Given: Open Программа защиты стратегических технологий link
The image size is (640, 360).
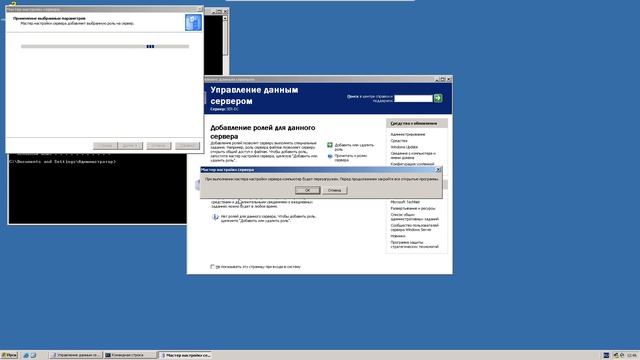Looking at the screenshot, I should click(415, 244).
